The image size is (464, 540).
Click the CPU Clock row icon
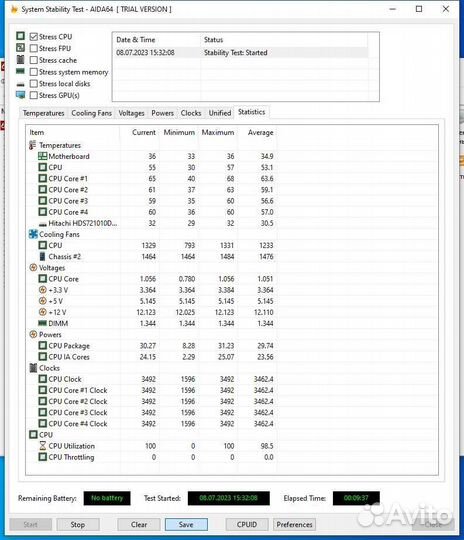[x=42, y=379]
